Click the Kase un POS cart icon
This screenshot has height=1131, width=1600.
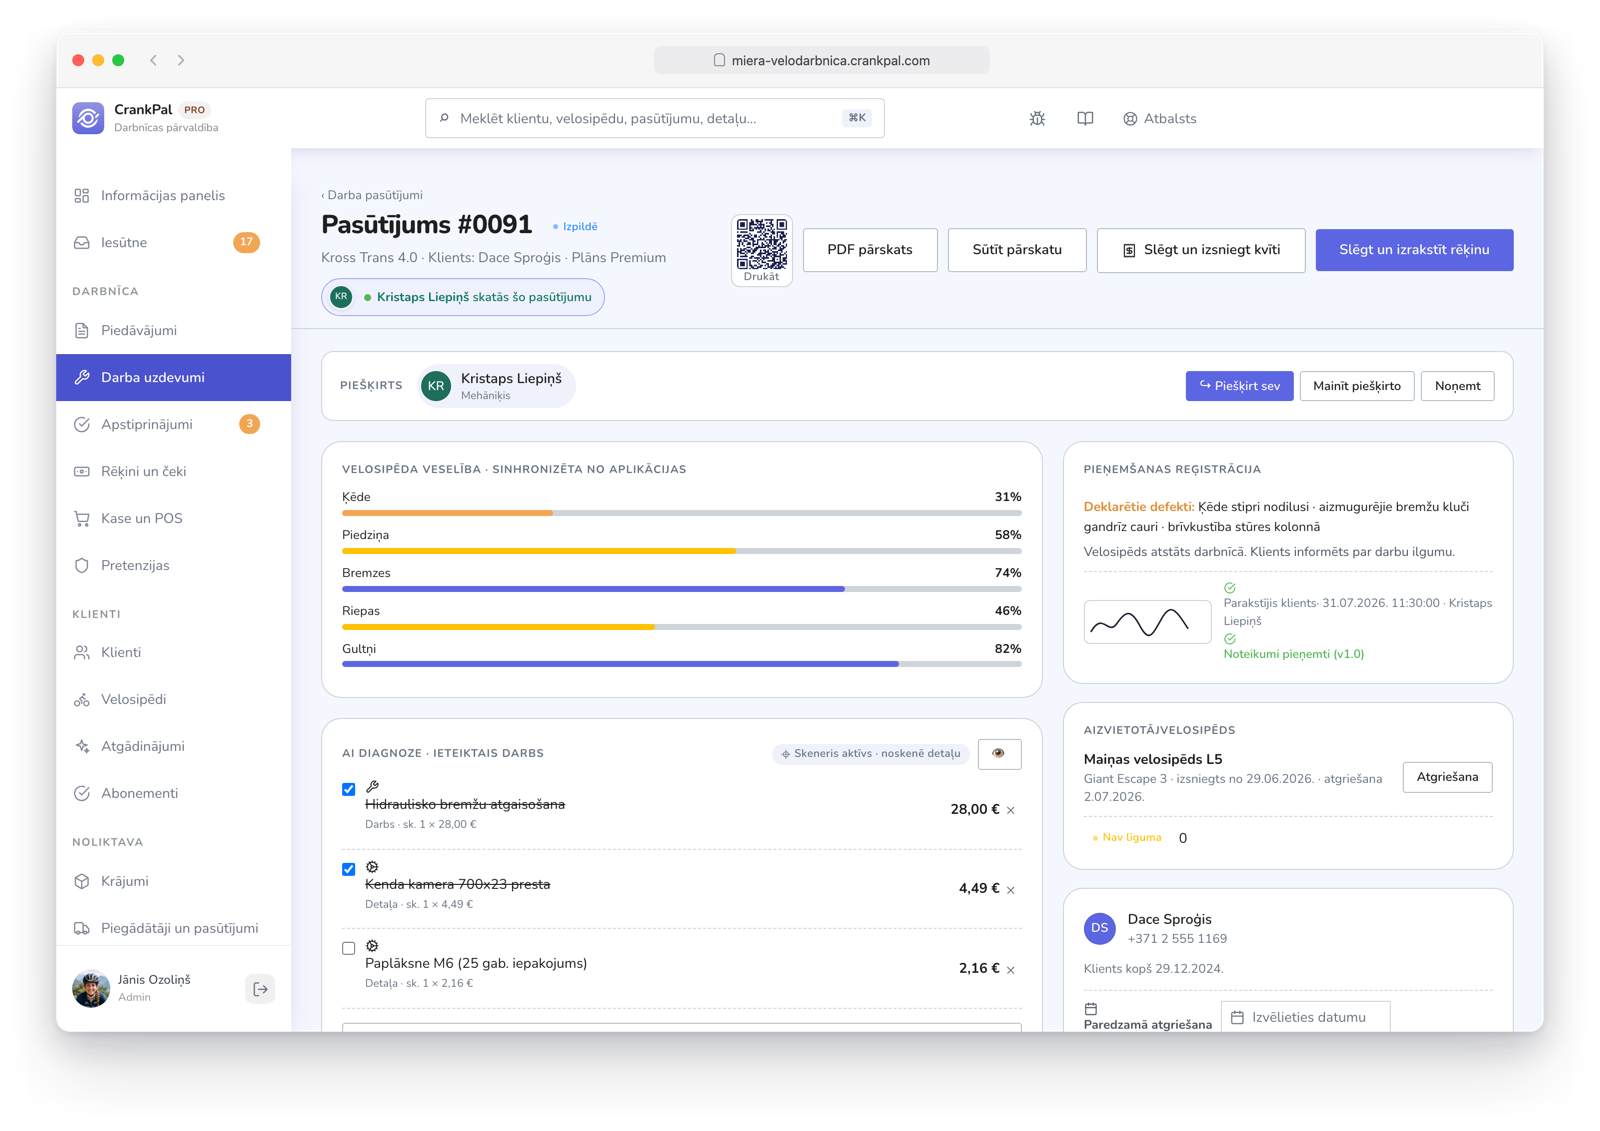point(82,518)
